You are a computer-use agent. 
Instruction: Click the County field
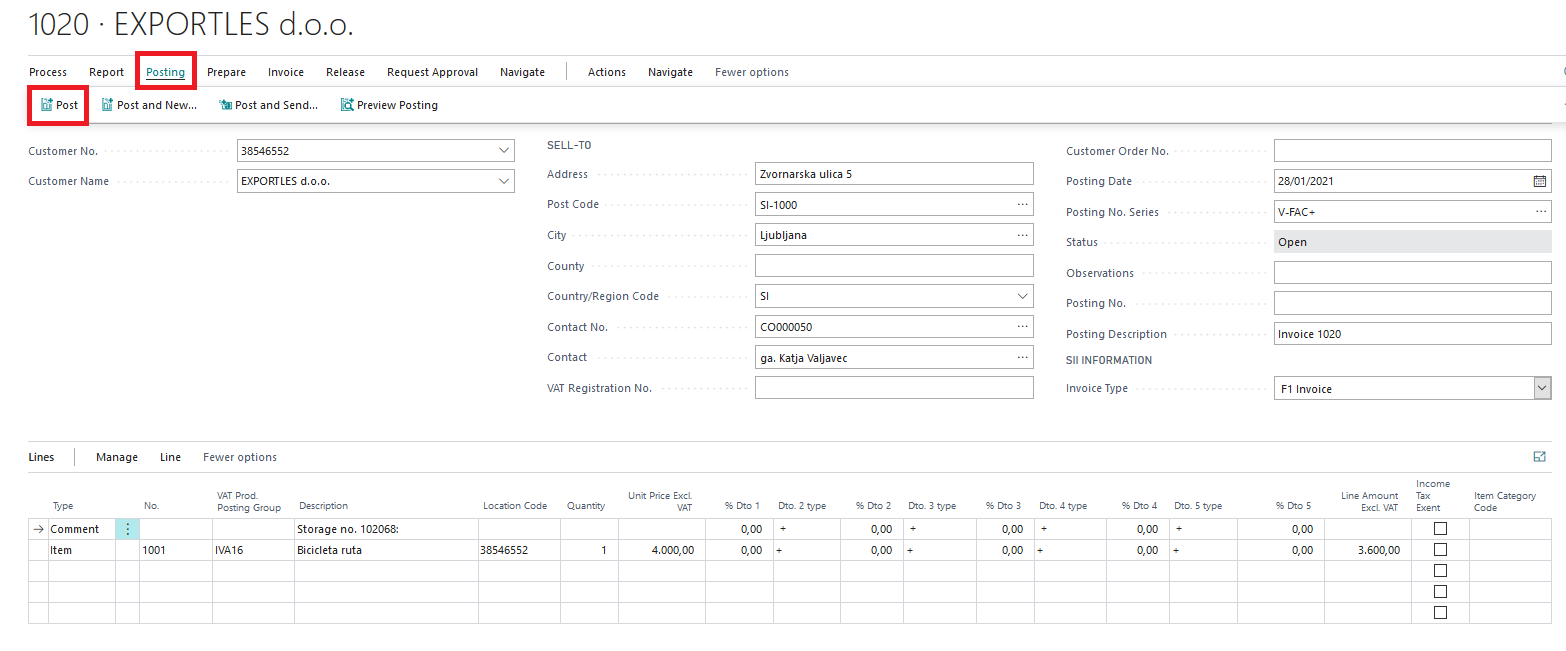pos(894,265)
